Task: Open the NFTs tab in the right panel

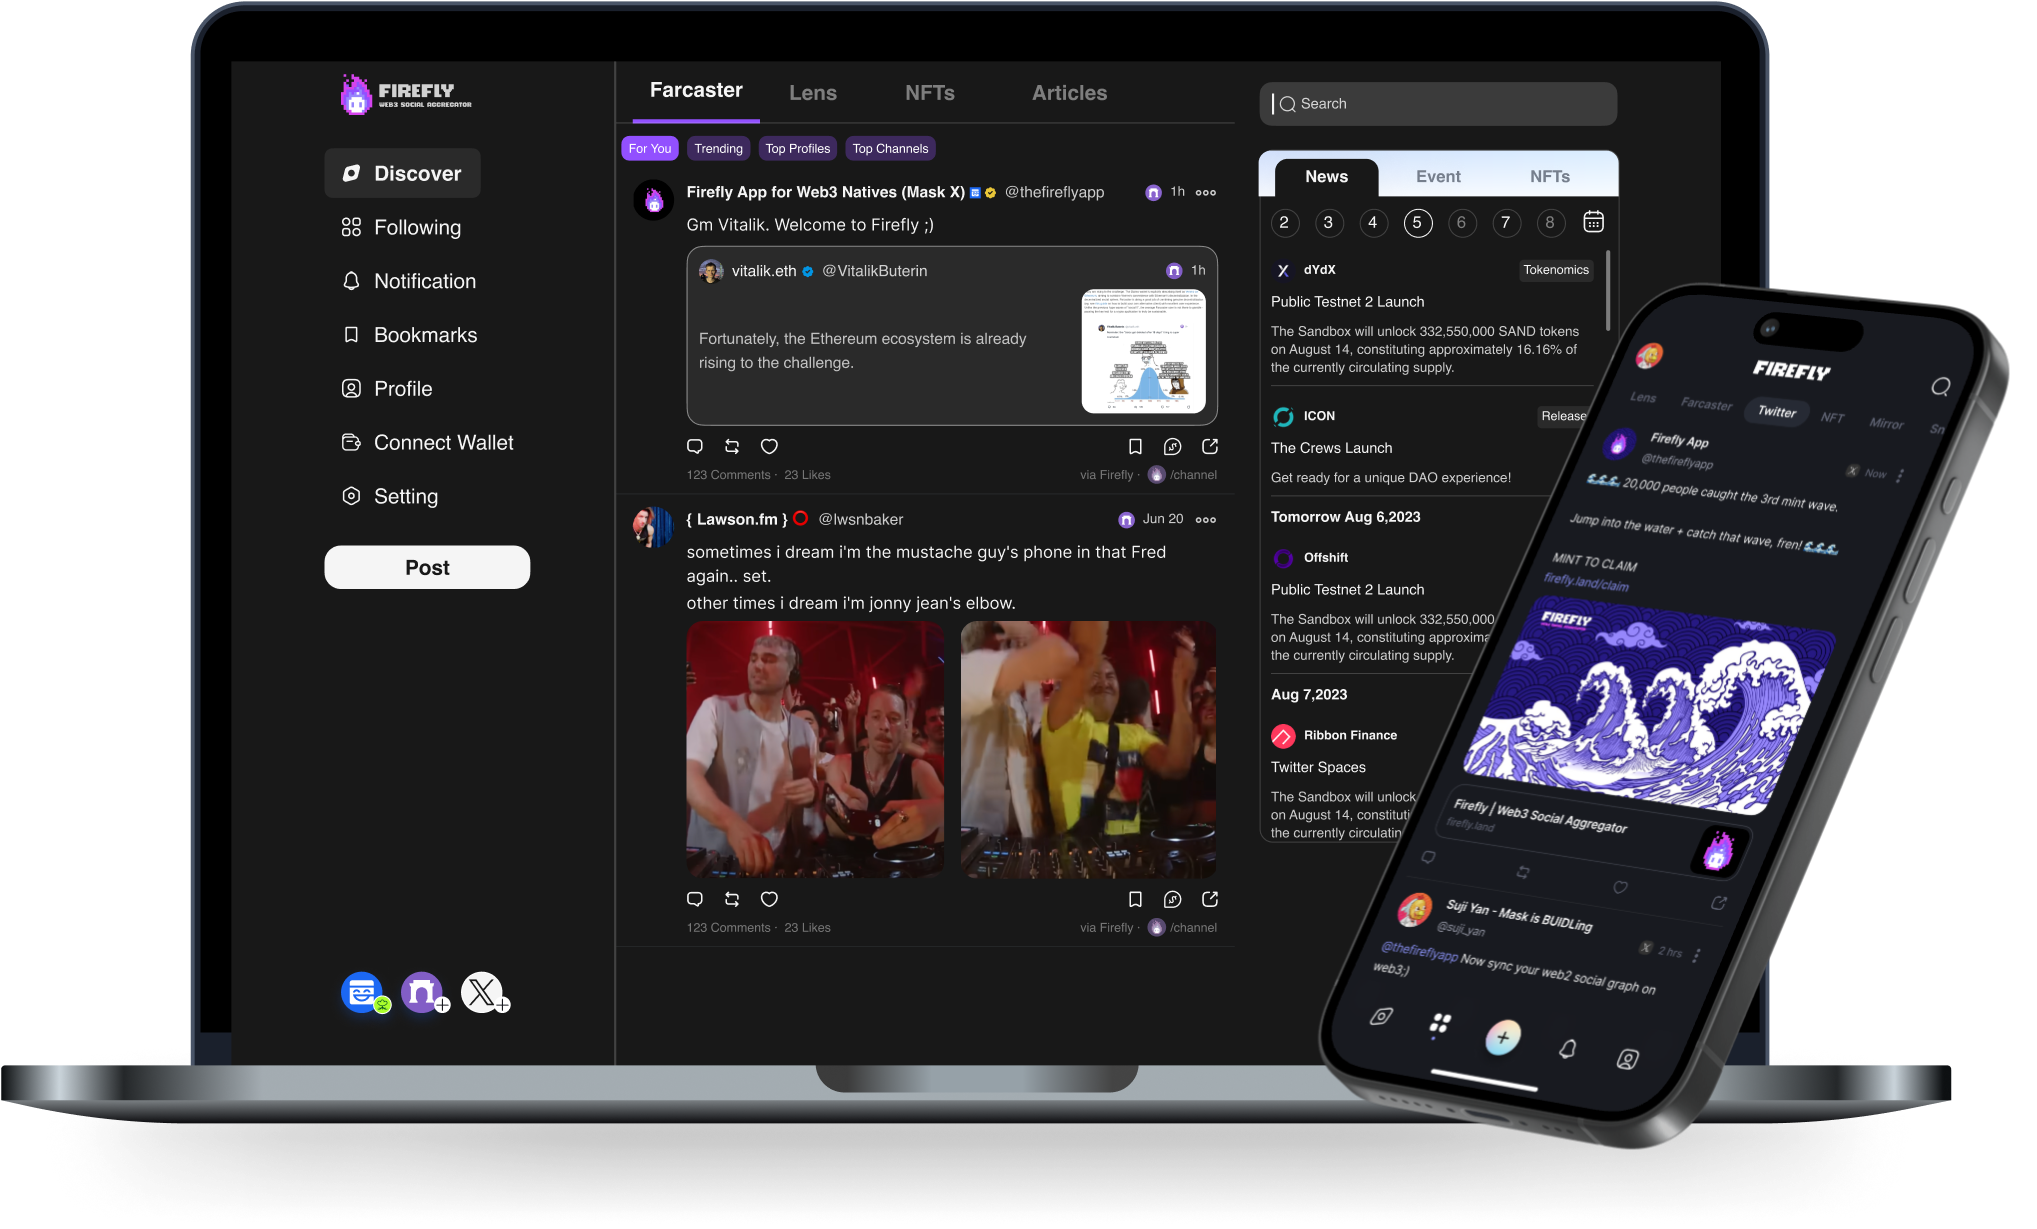Action: point(1549,177)
